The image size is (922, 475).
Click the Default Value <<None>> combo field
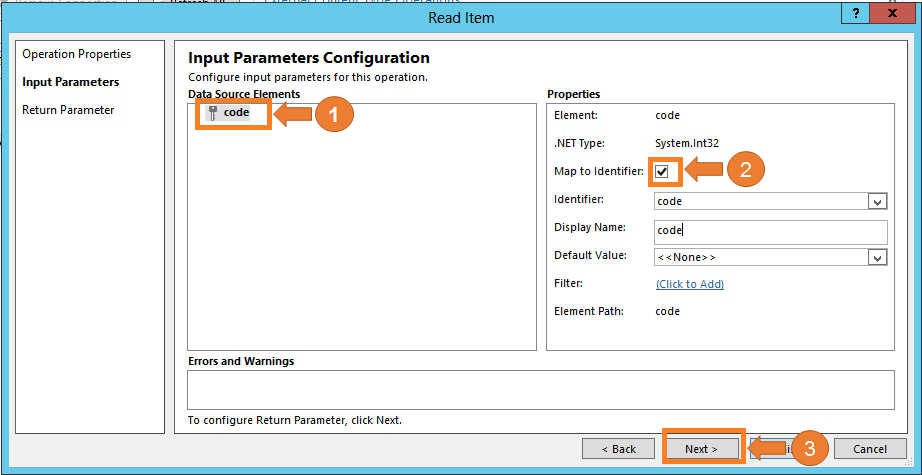pyautogui.click(x=760, y=258)
